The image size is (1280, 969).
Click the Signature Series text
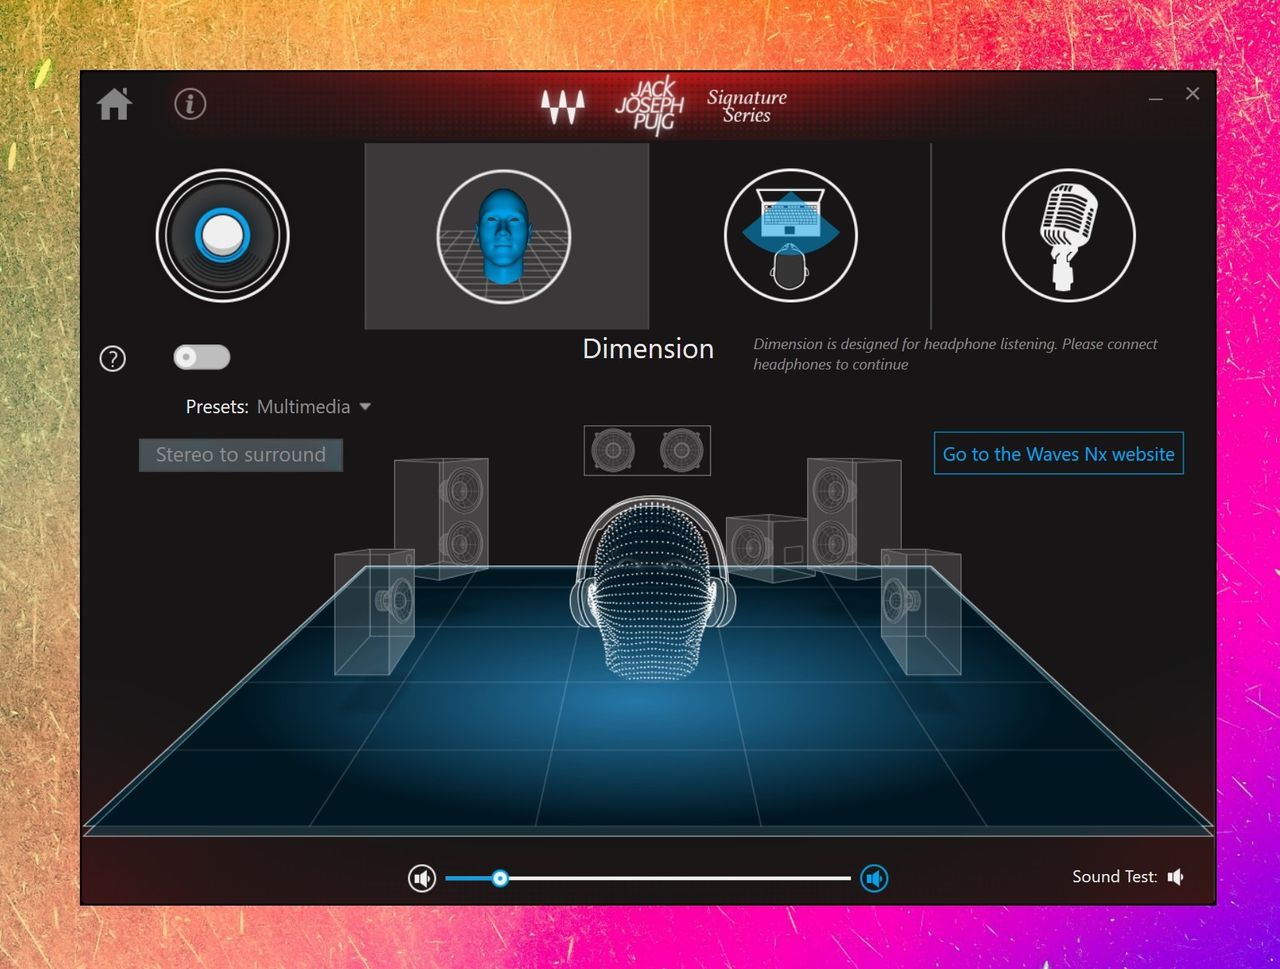click(747, 106)
